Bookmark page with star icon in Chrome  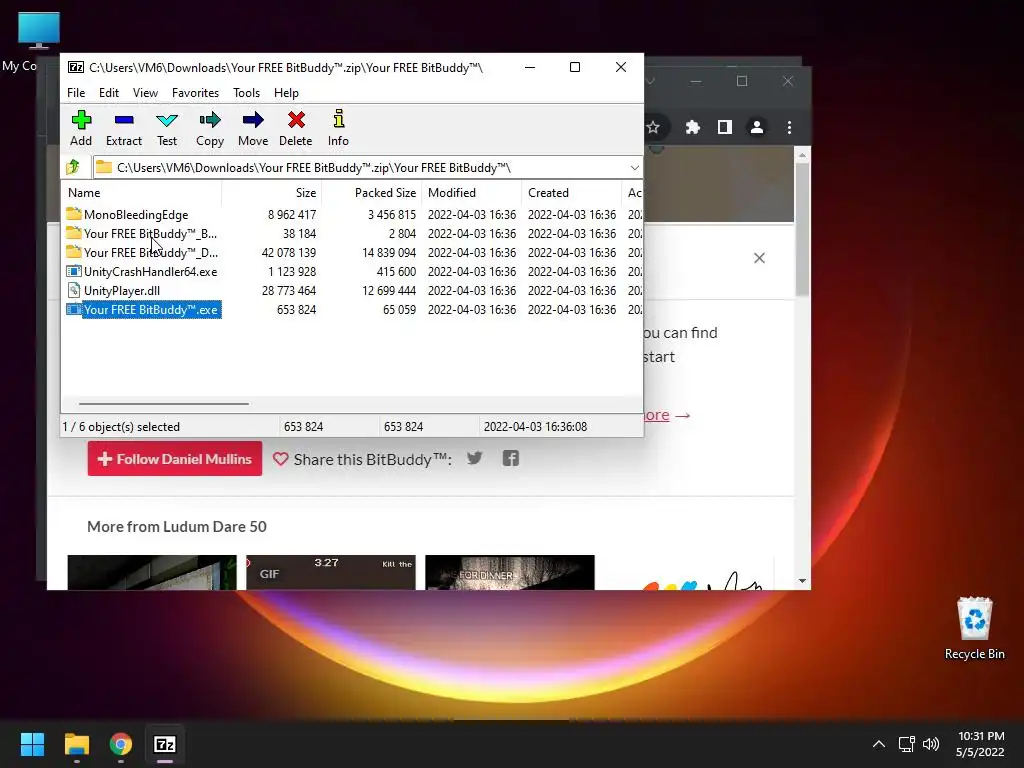pos(652,127)
